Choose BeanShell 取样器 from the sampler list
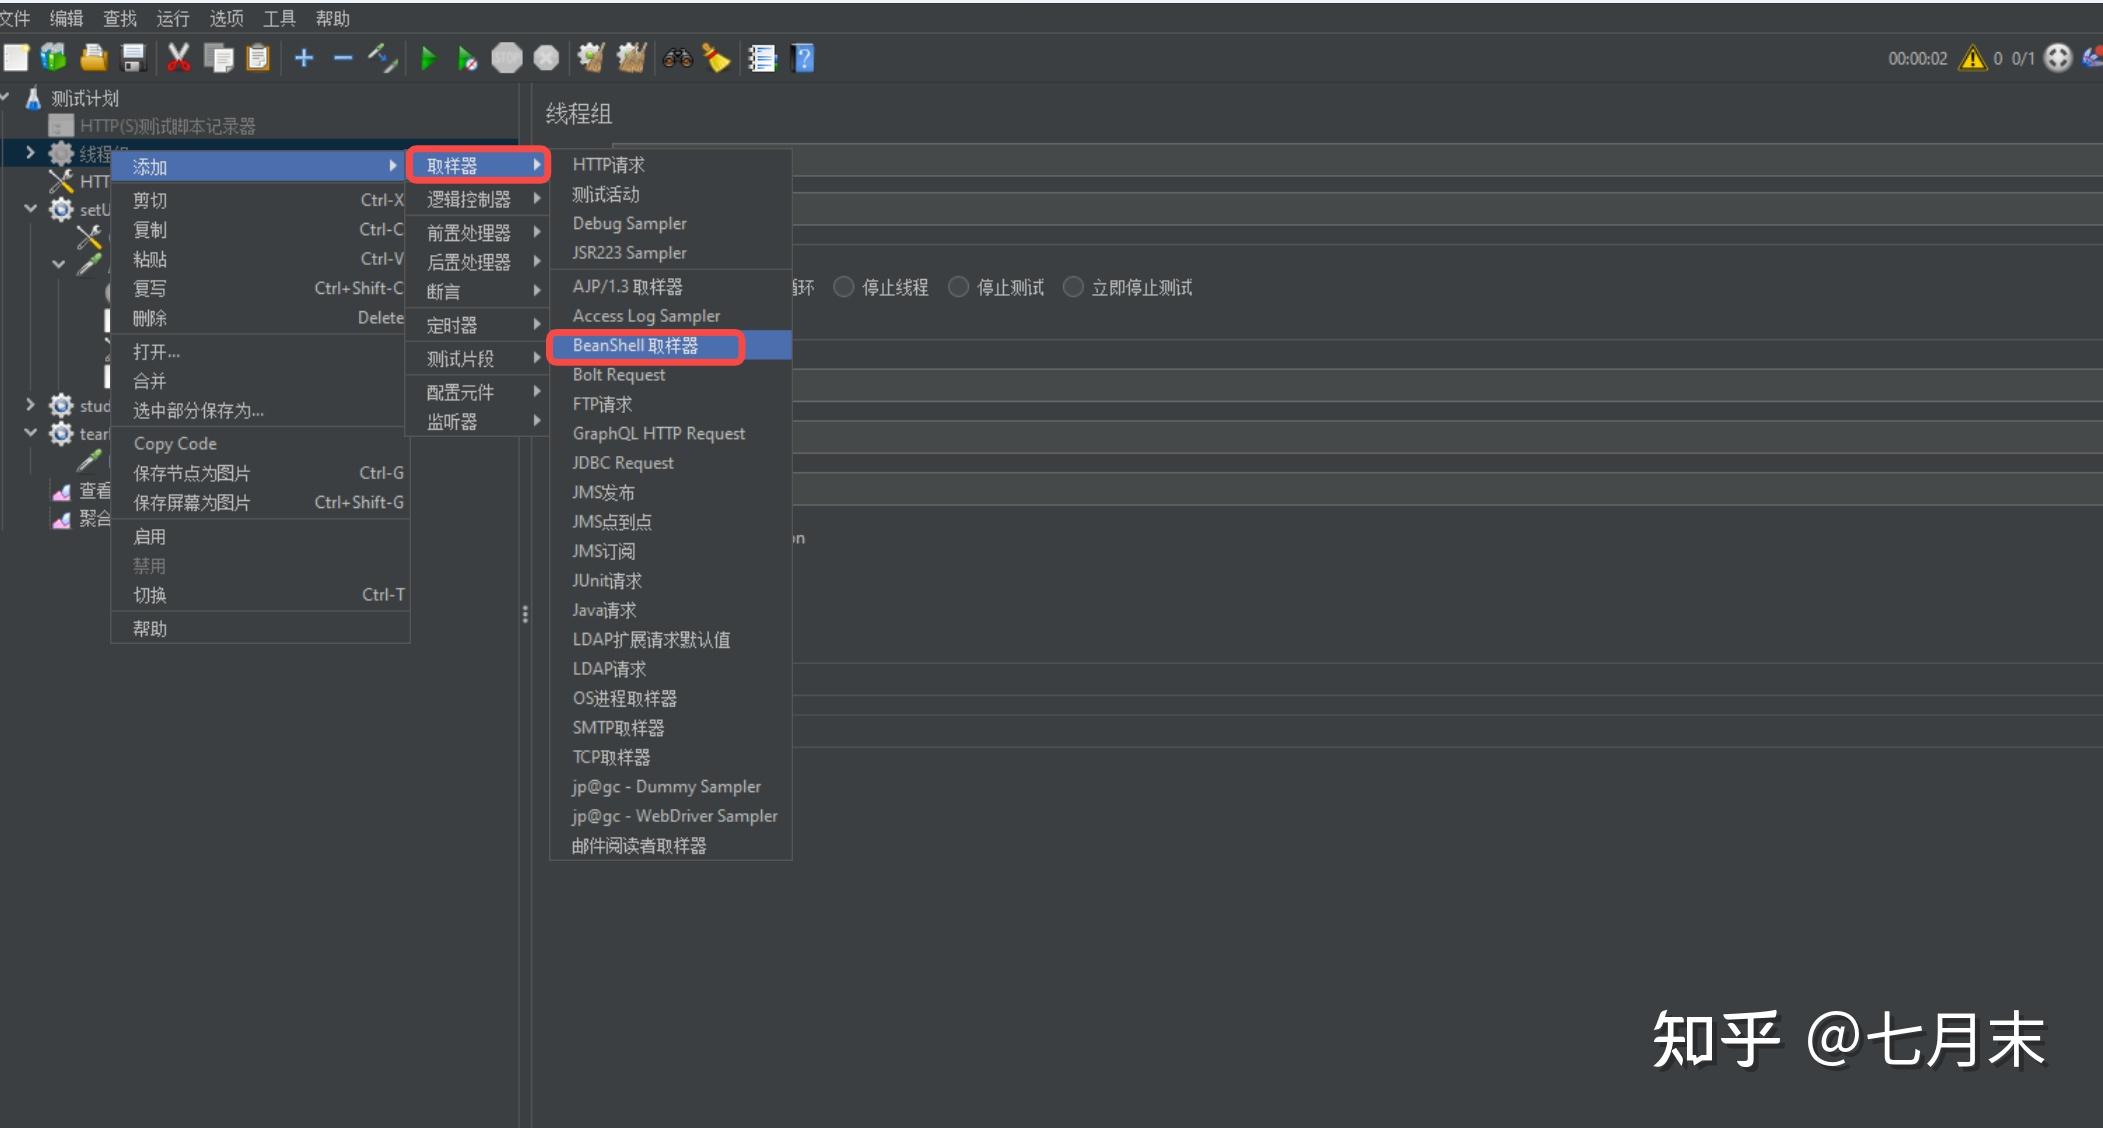Image resolution: width=2103 pixels, height=1128 pixels. (636, 345)
